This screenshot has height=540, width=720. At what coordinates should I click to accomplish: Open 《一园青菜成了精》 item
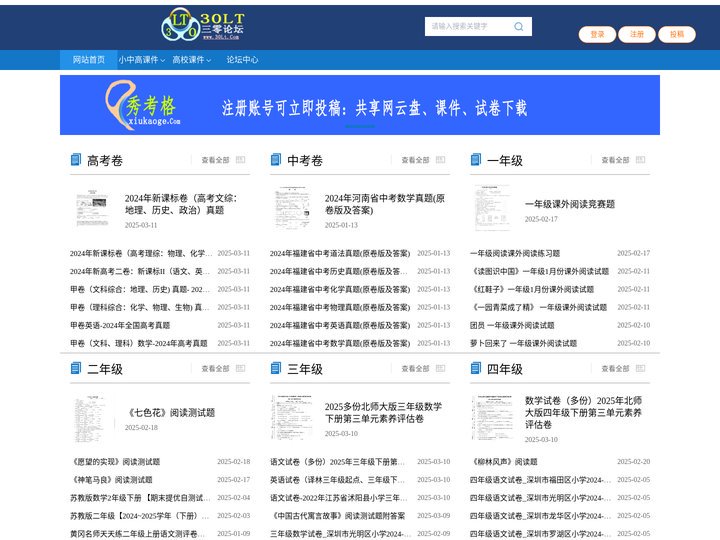pos(539,307)
